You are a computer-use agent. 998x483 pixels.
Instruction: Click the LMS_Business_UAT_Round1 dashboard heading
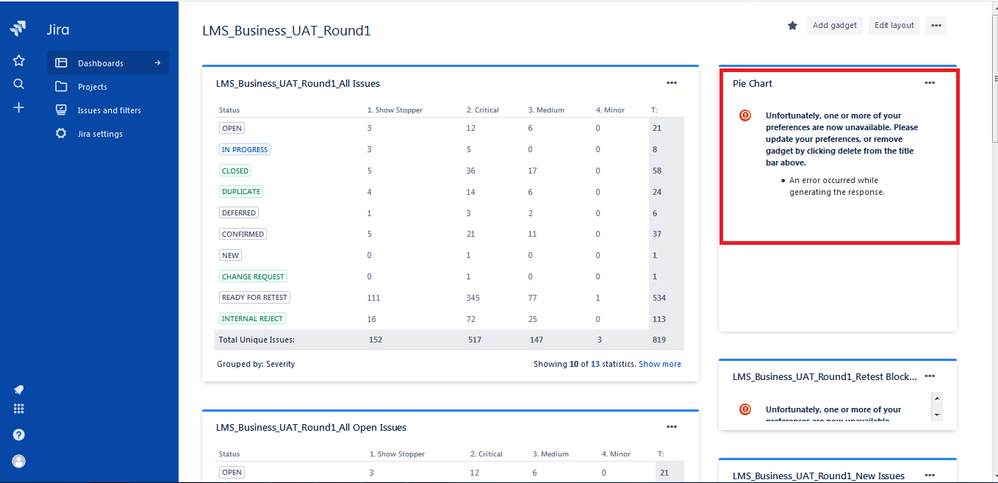286,30
